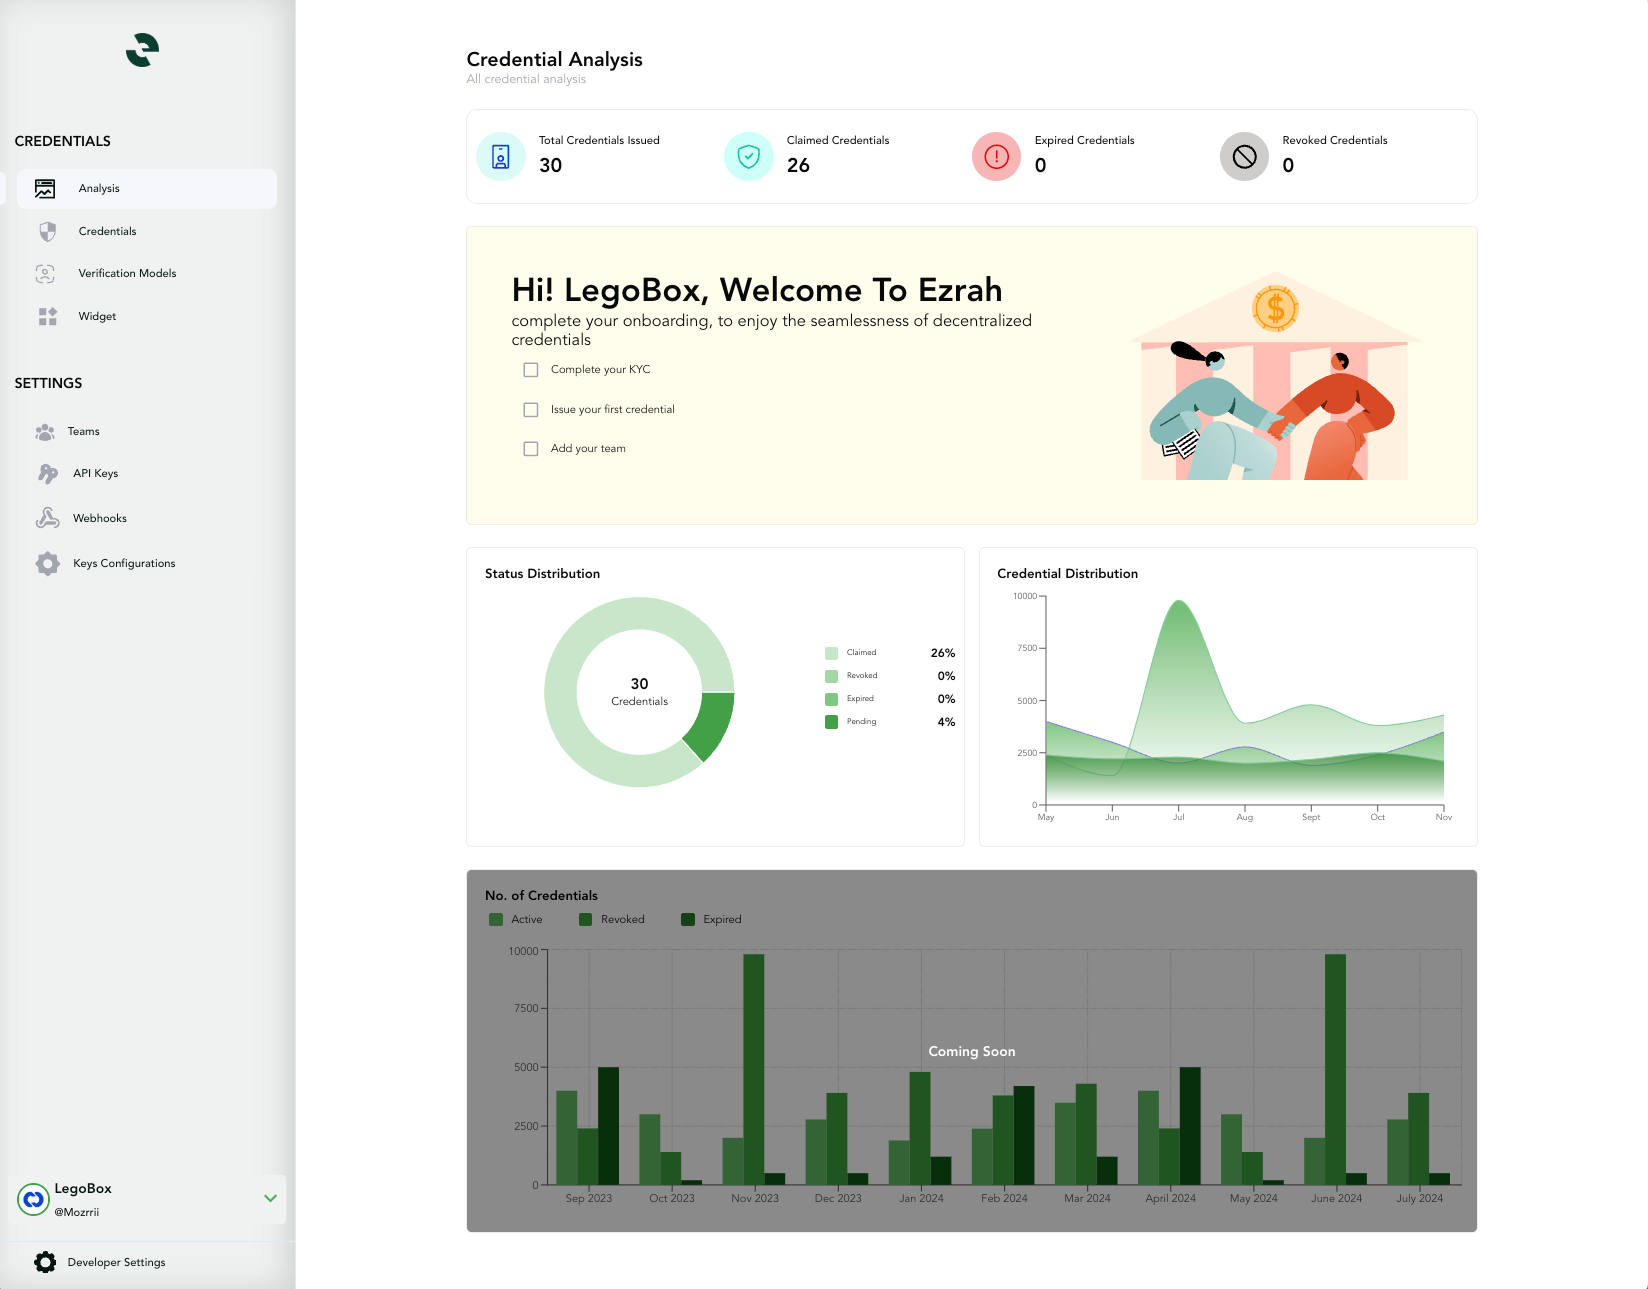Select the API Keys key icon
Screen dimensions: 1648x1289
click(x=47, y=474)
